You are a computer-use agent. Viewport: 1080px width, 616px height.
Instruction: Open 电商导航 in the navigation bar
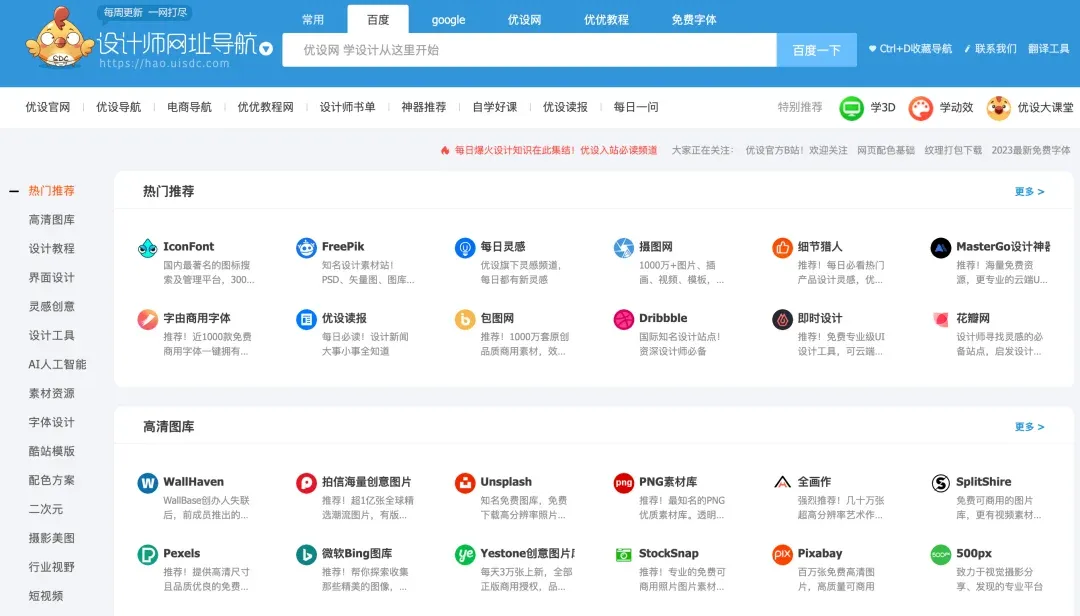tap(189, 107)
